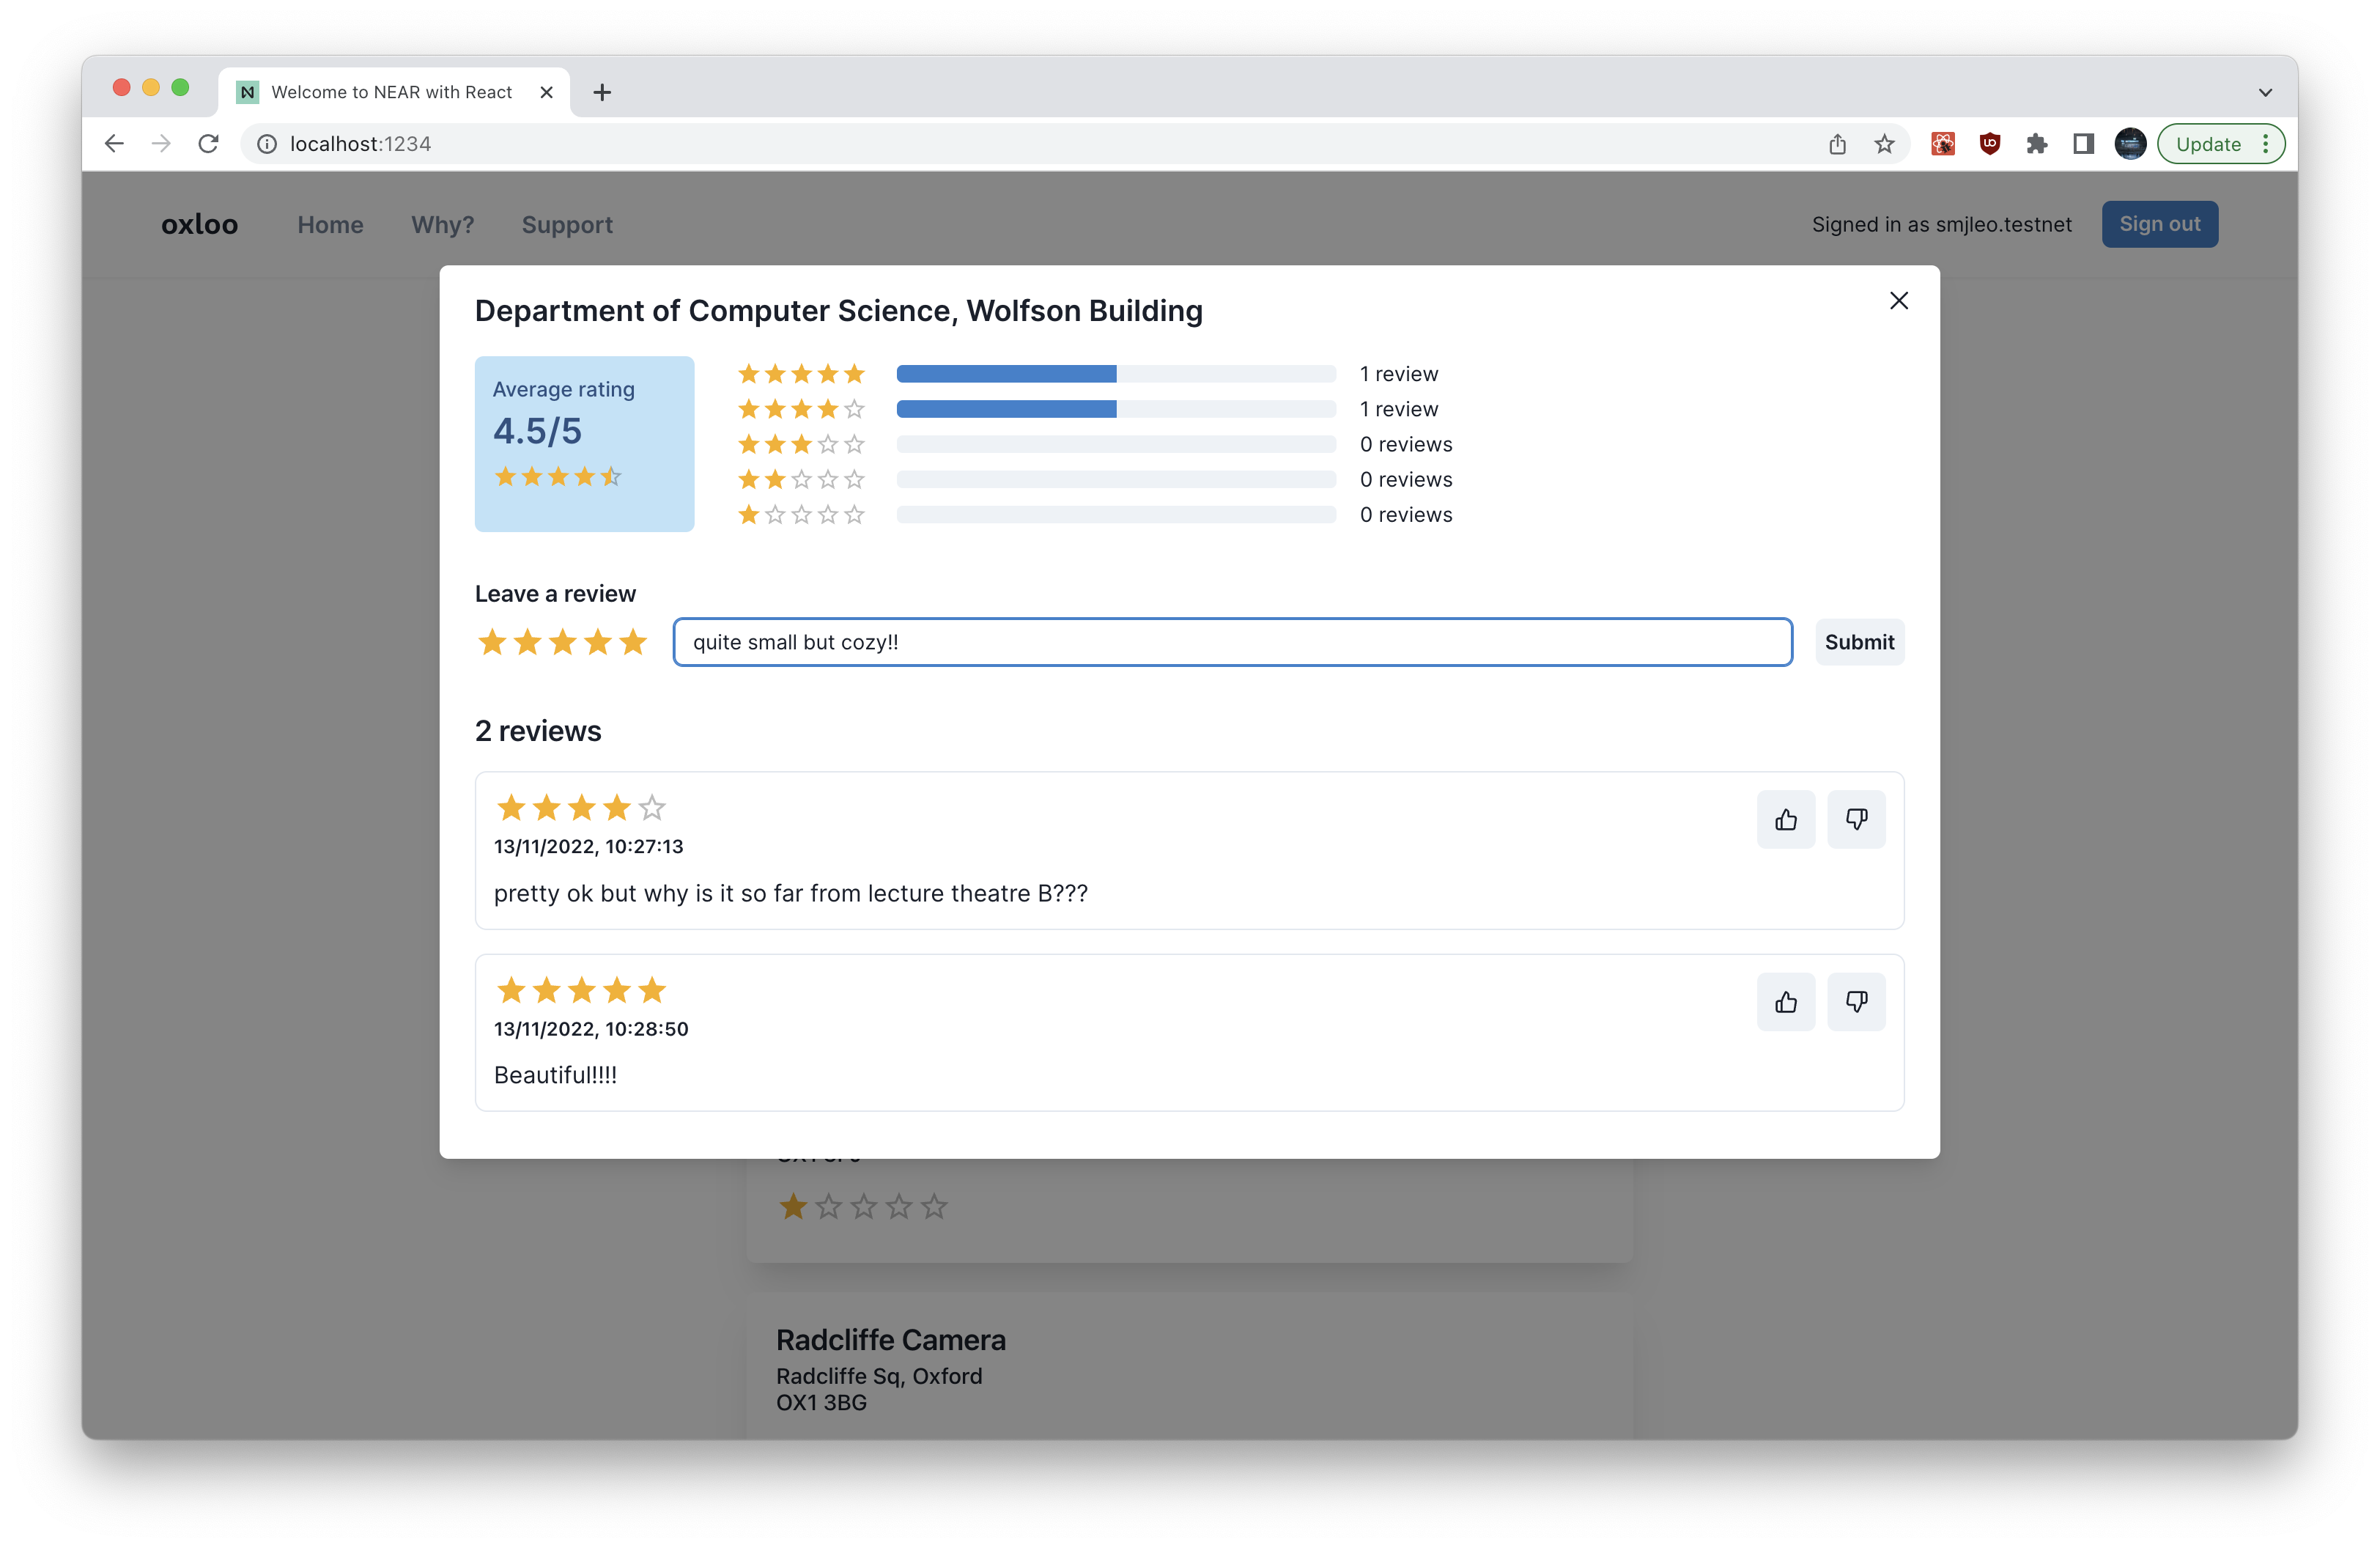Click the review text input field
Screen dimensions: 2380x1548
[1232, 642]
